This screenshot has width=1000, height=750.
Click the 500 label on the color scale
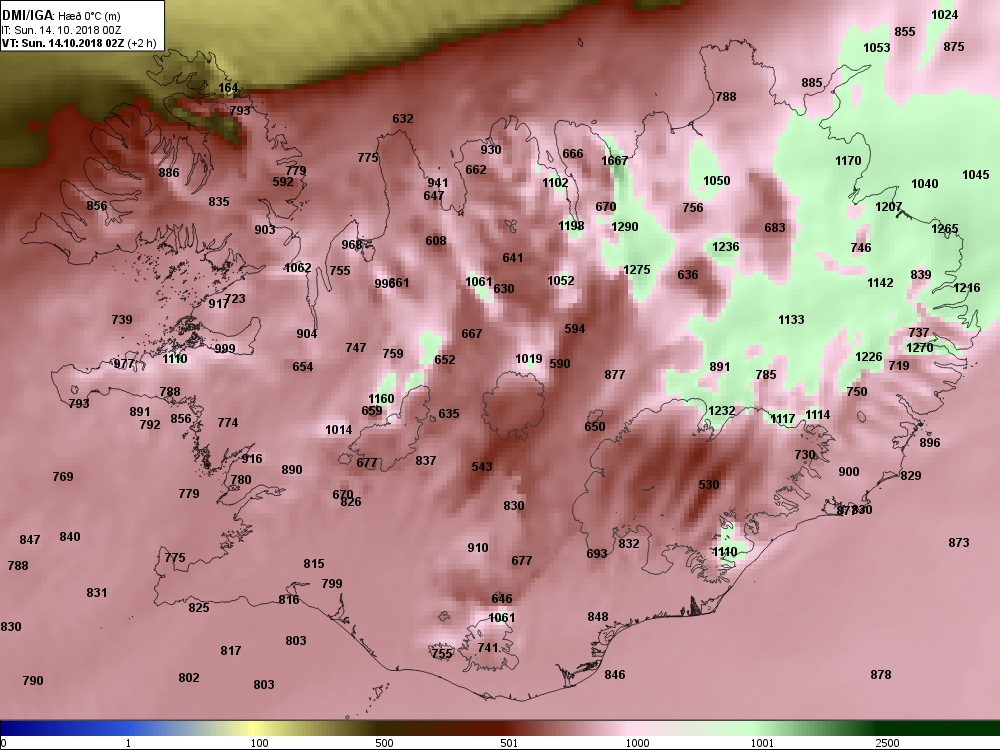click(x=384, y=743)
